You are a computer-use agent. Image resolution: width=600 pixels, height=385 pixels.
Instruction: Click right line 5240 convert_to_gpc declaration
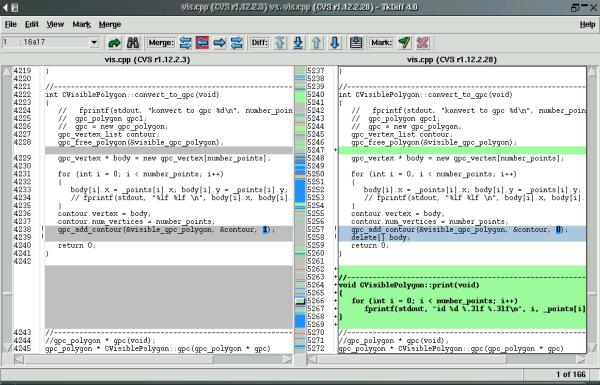[426, 95]
